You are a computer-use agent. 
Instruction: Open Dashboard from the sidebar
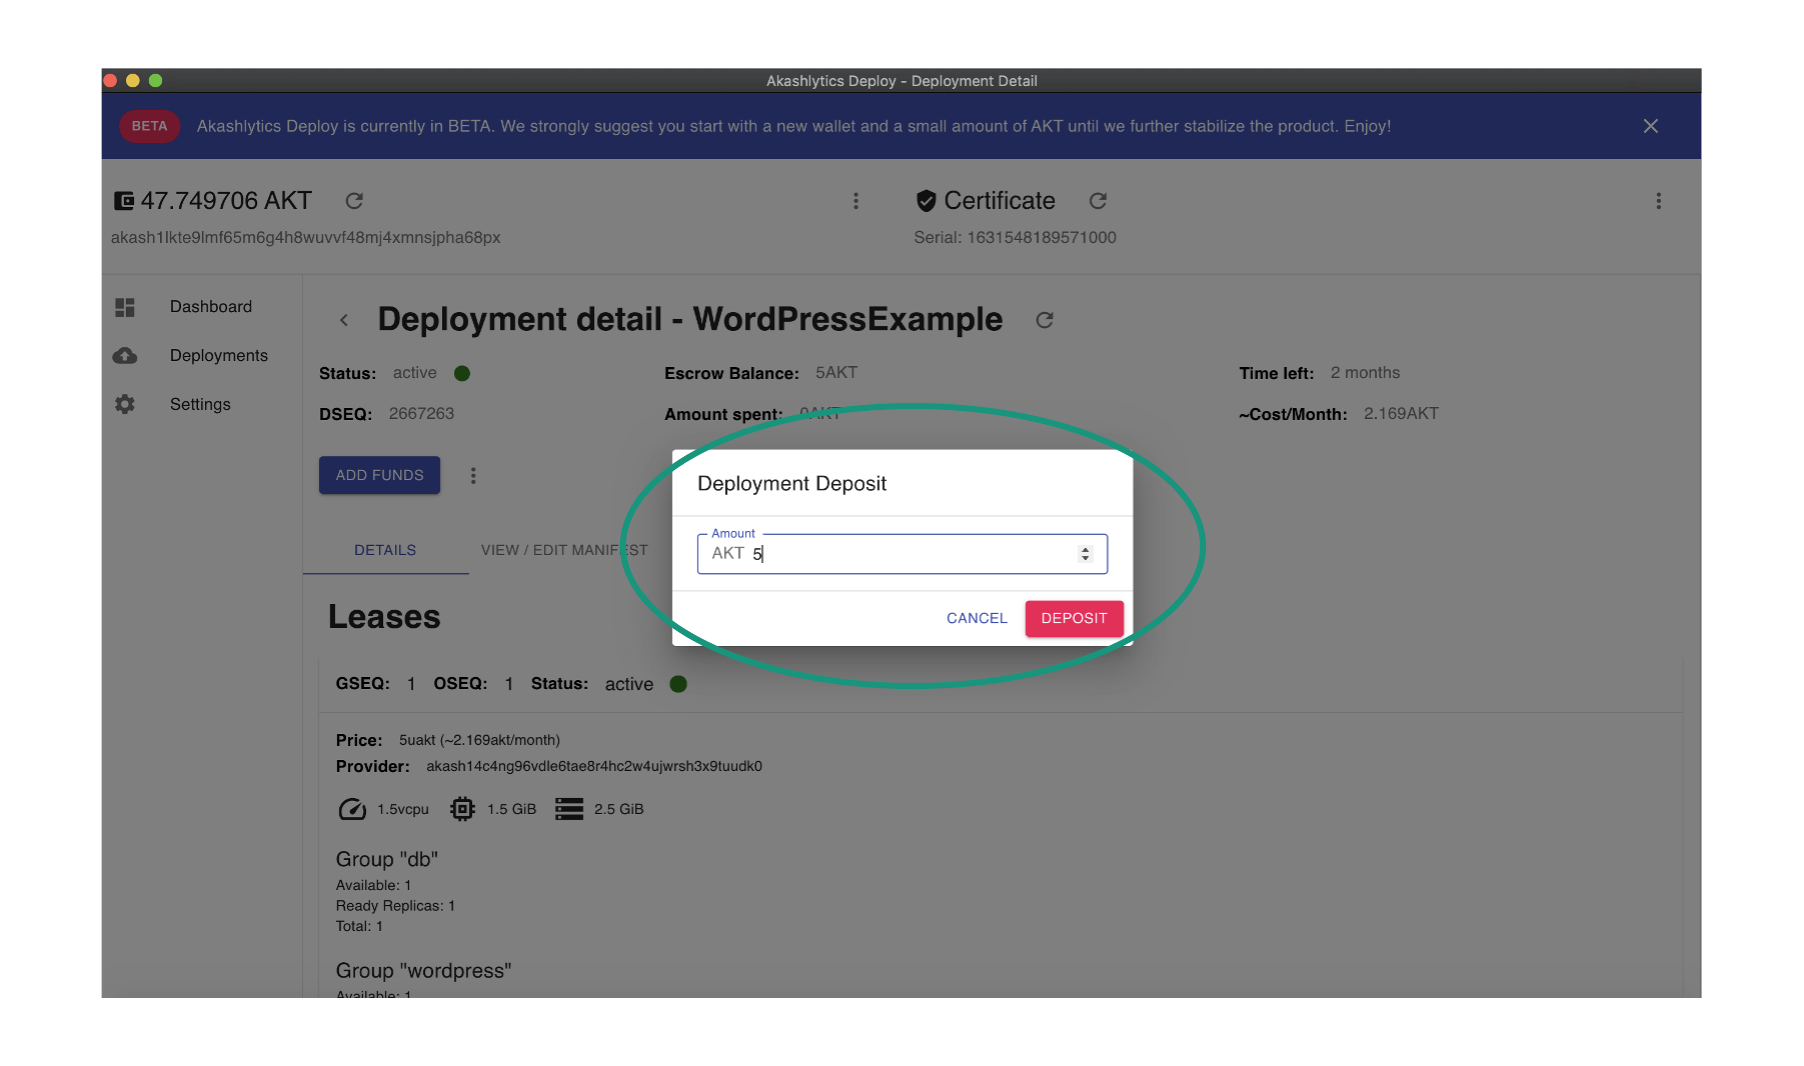[x=211, y=307]
